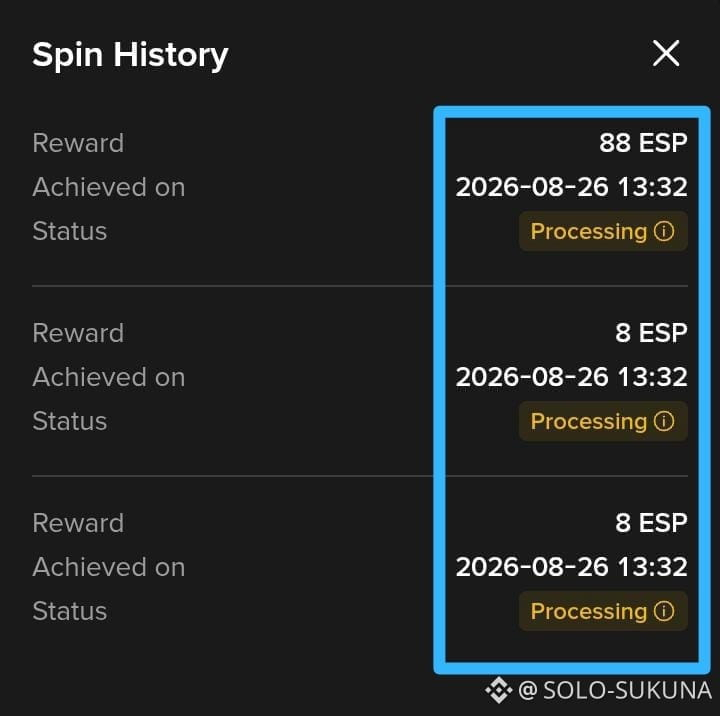Open the @SOLO-SUKUNA watermark handle
The height and width of the screenshot is (716, 720).
coord(615,690)
